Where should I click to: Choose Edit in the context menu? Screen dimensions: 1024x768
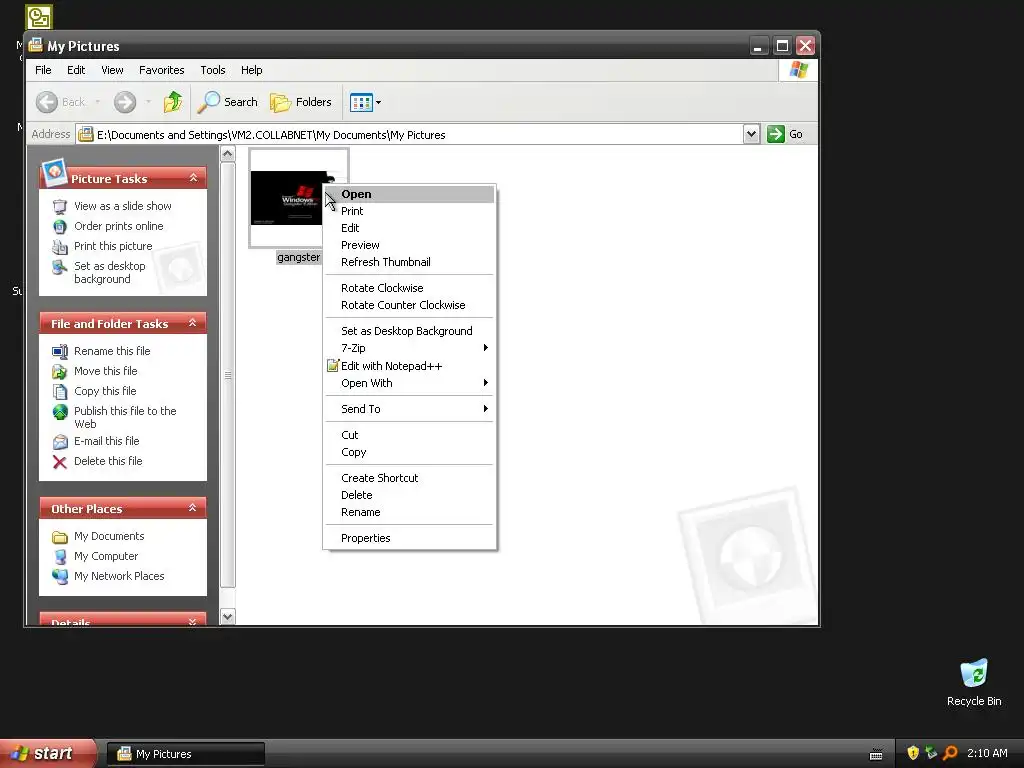[x=409, y=228]
